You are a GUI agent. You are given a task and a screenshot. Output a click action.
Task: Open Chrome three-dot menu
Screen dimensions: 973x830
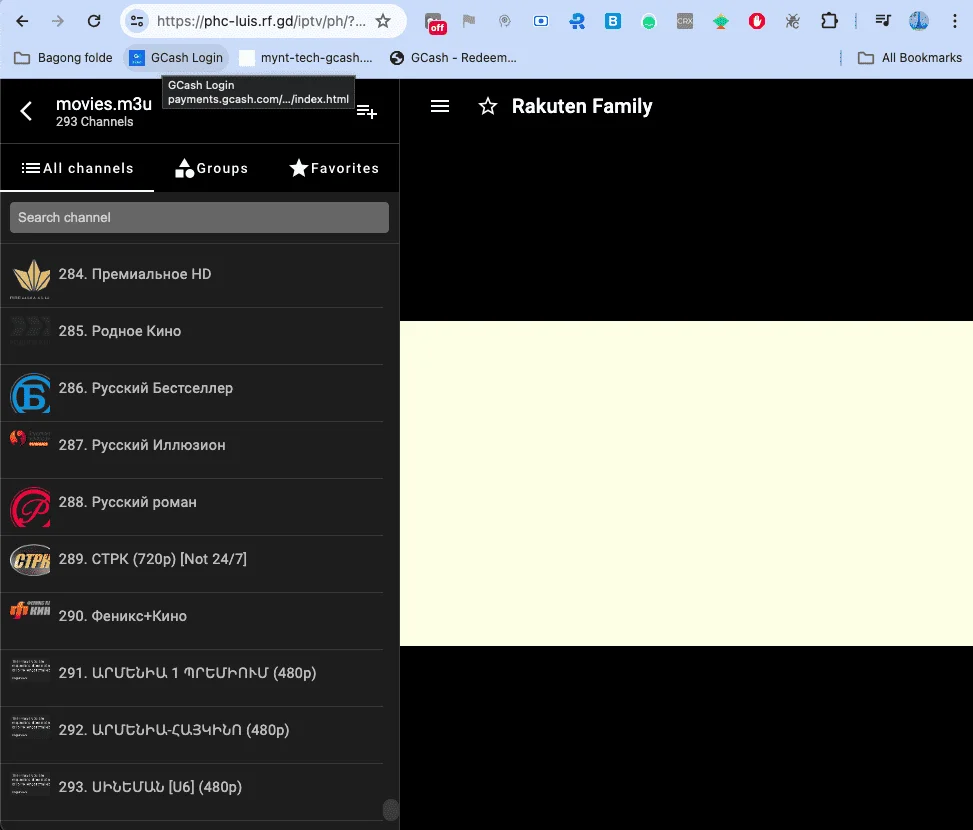[954, 21]
